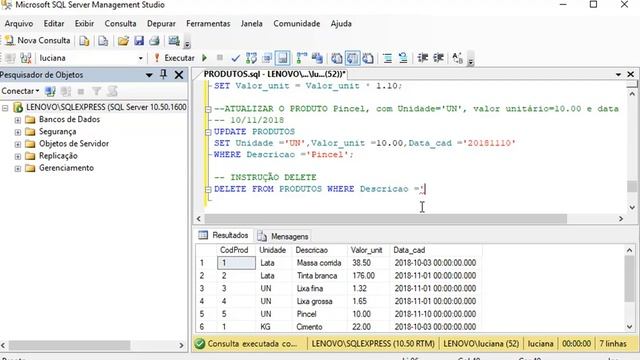The width and height of the screenshot is (640, 360).
Task: Open the Activity Monitor toolbar icon
Action: pos(174,41)
